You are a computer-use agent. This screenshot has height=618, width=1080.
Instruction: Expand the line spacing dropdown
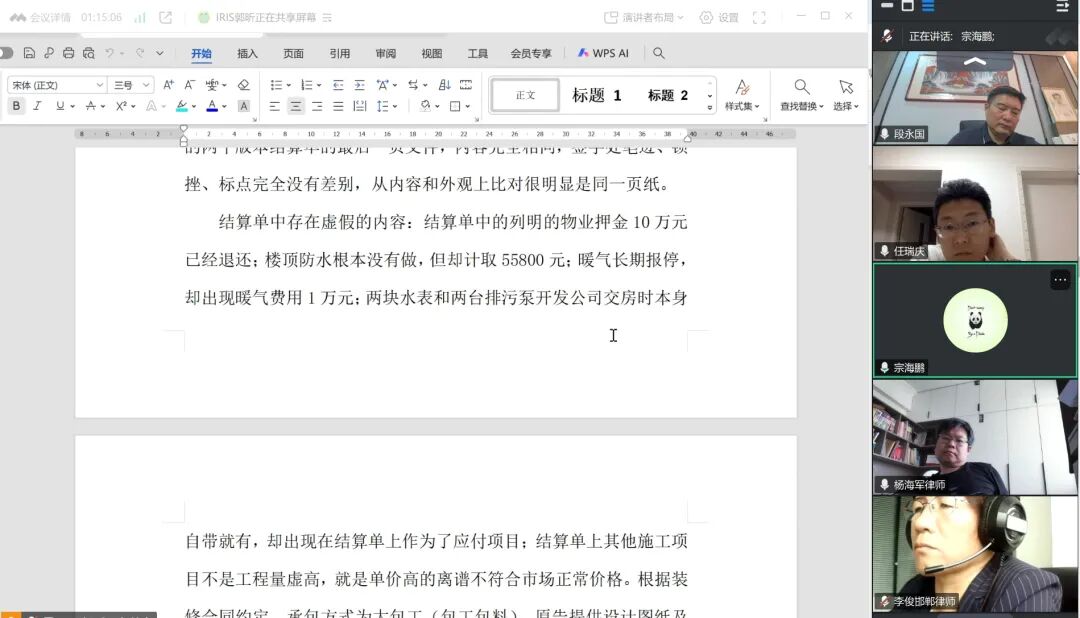[x=395, y=106]
